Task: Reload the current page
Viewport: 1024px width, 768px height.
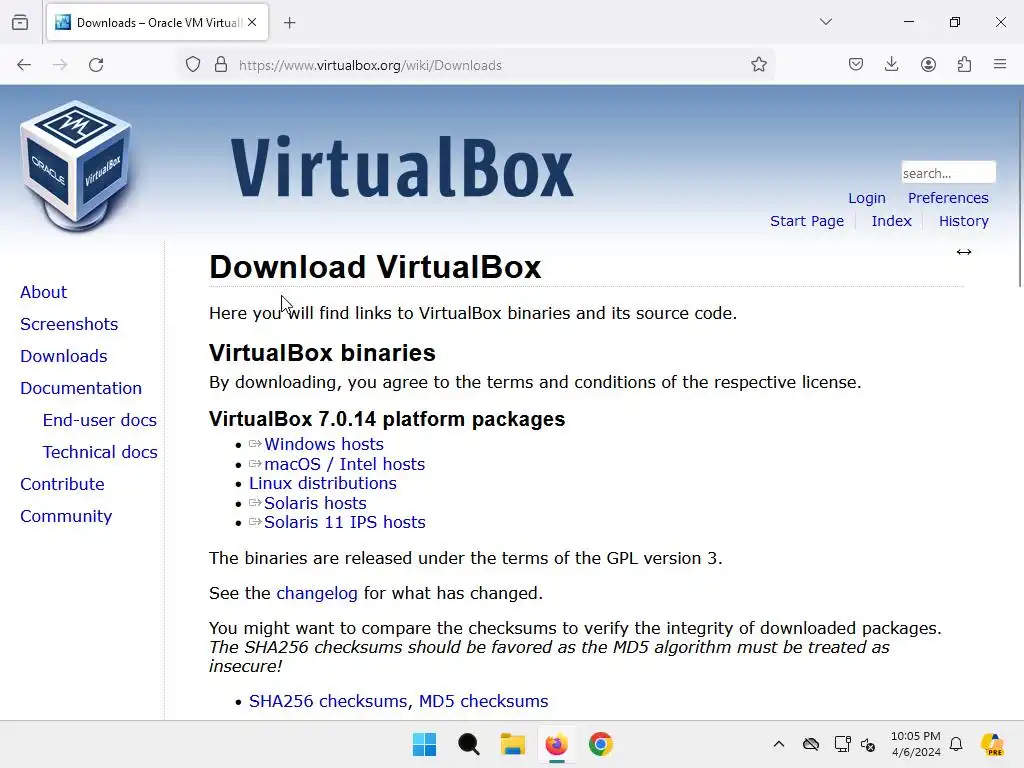Action: coord(96,65)
